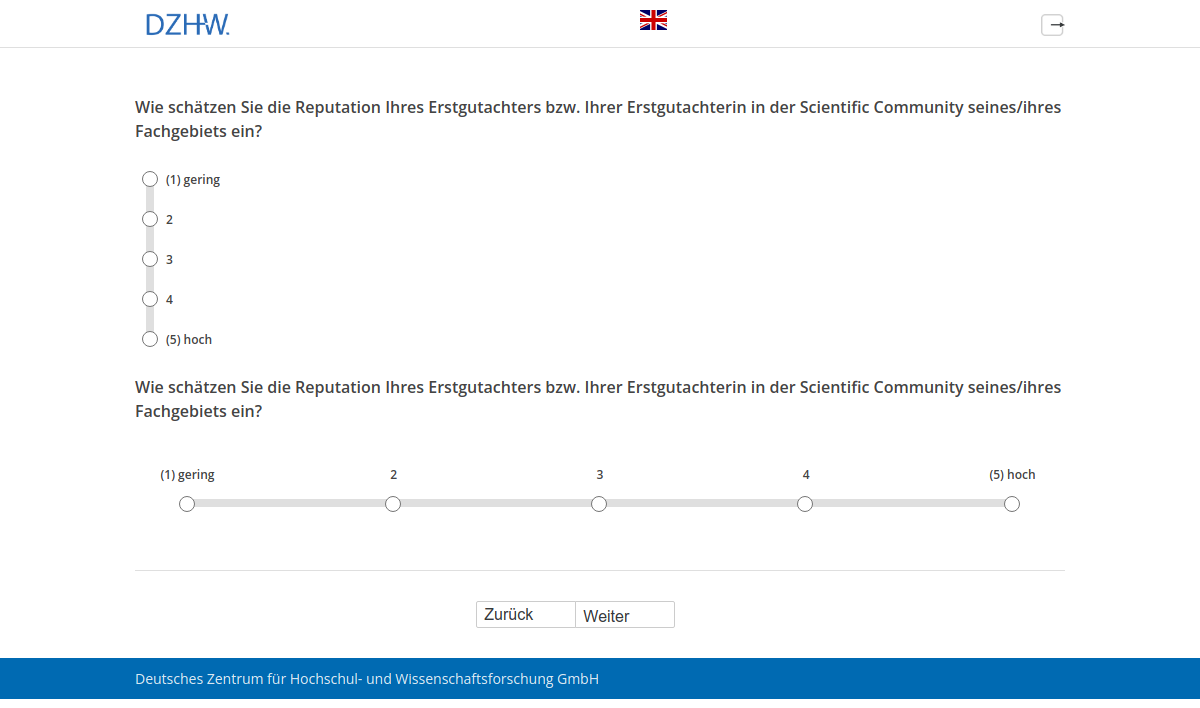The image size is (1200, 708).
Task: Select rating option 2 in the radio list
Action: coord(150,219)
